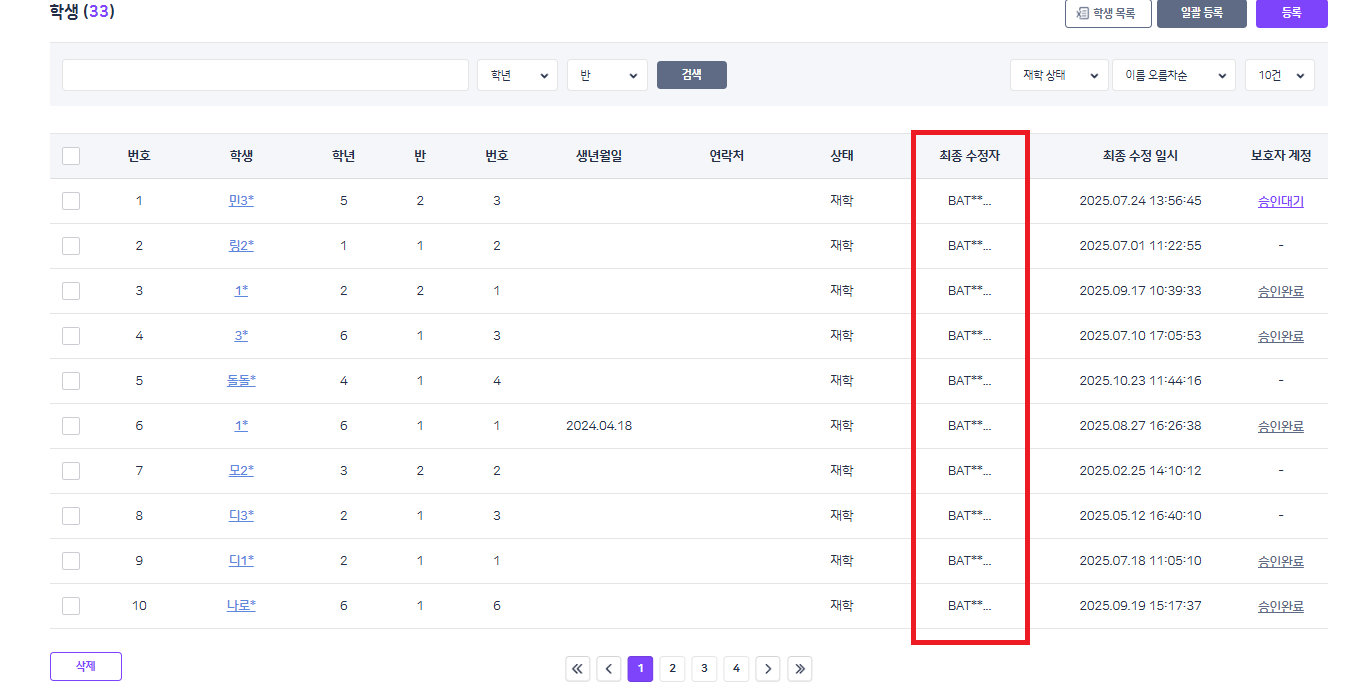This screenshot has width=1362, height=690.
Task: Open the 재학 상태 filter dropdown
Action: coord(1058,75)
